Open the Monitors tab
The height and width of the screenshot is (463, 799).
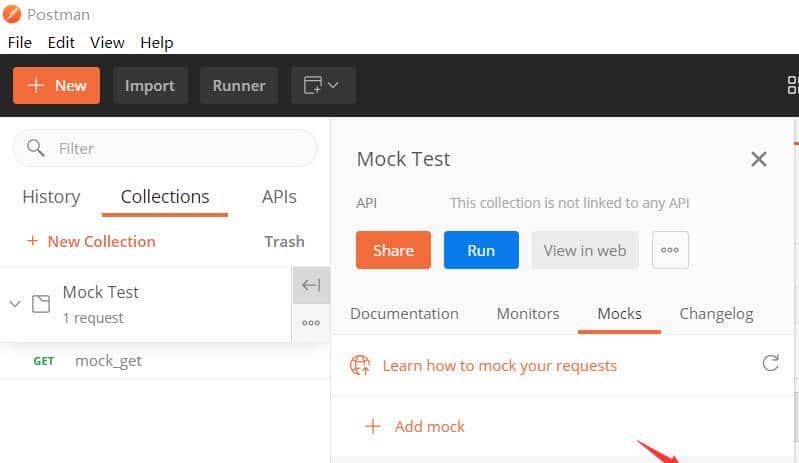tap(528, 313)
